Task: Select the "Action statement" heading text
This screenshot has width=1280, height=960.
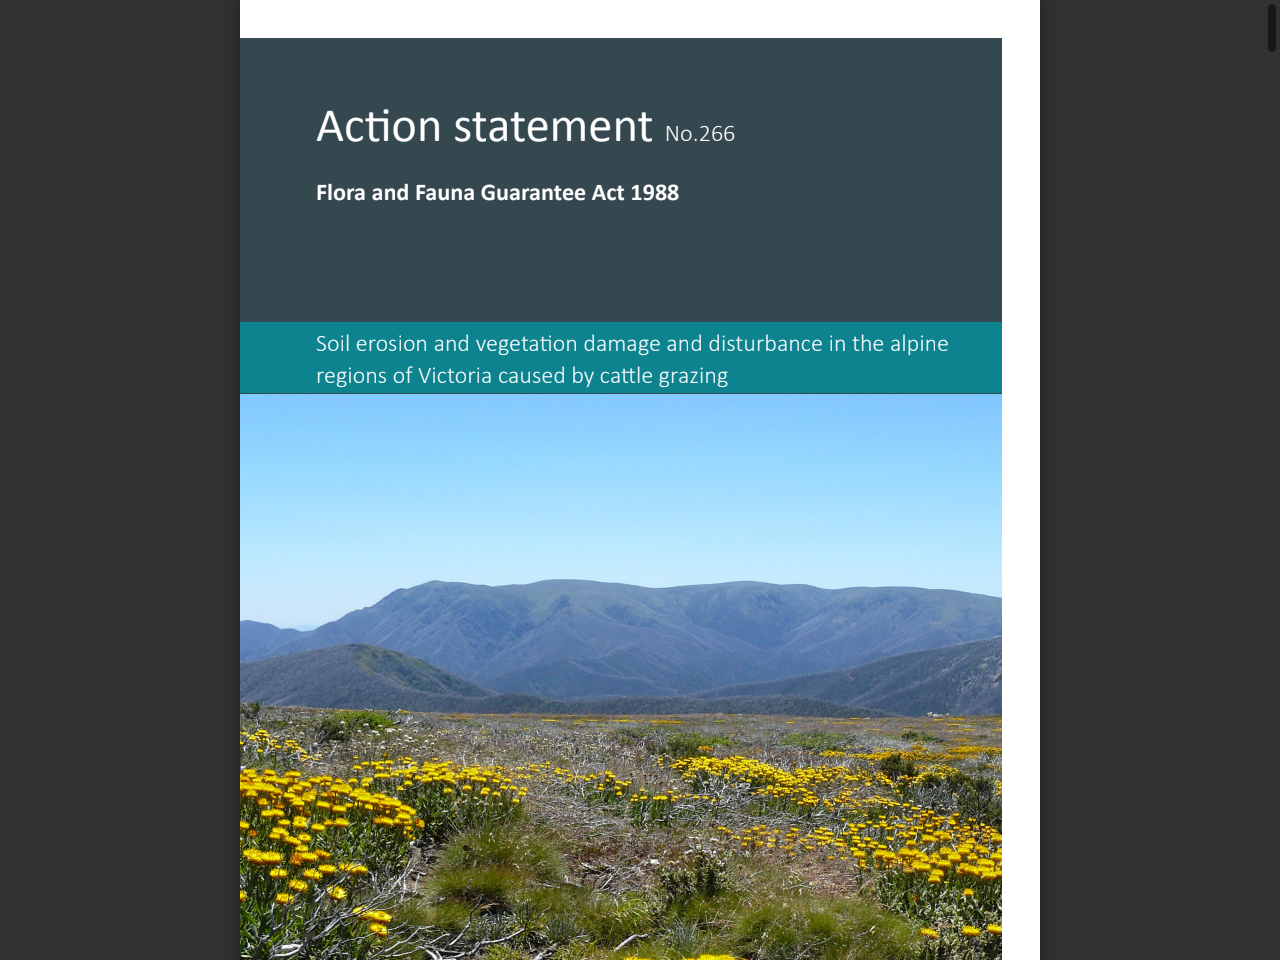Action: pos(484,125)
